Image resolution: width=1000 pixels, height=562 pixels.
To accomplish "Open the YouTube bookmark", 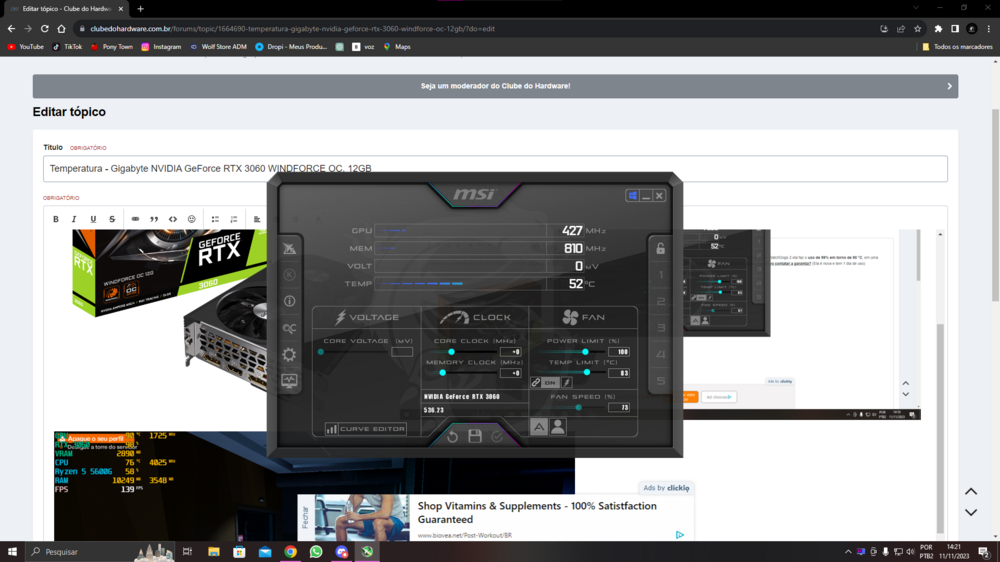I will coord(25,46).
